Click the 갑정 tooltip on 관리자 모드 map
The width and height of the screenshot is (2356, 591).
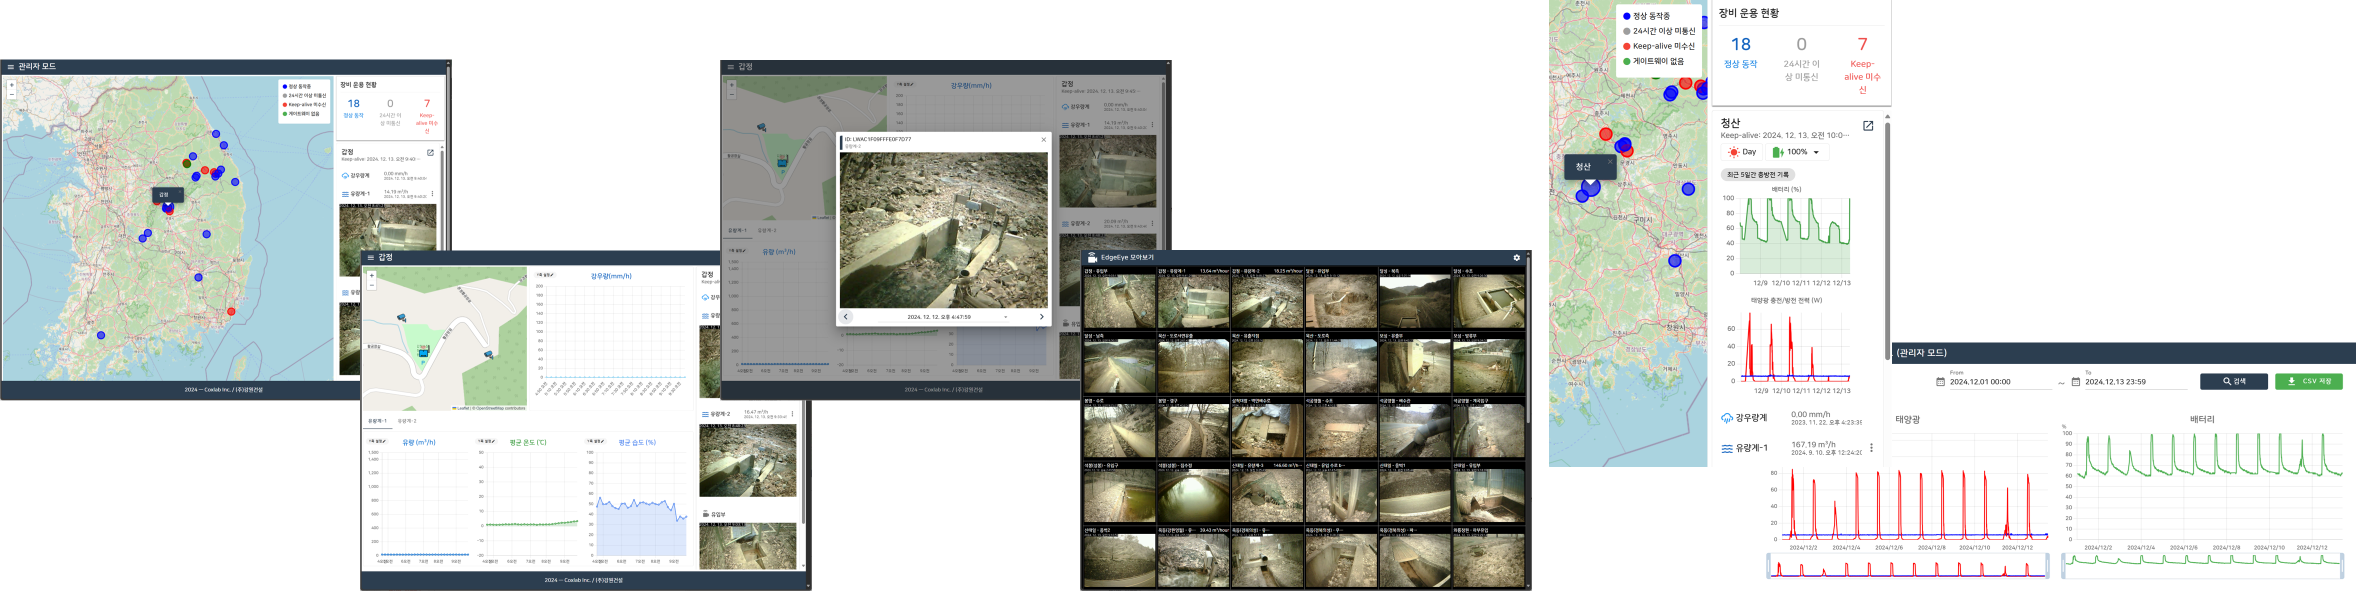(x=166, y=195)
